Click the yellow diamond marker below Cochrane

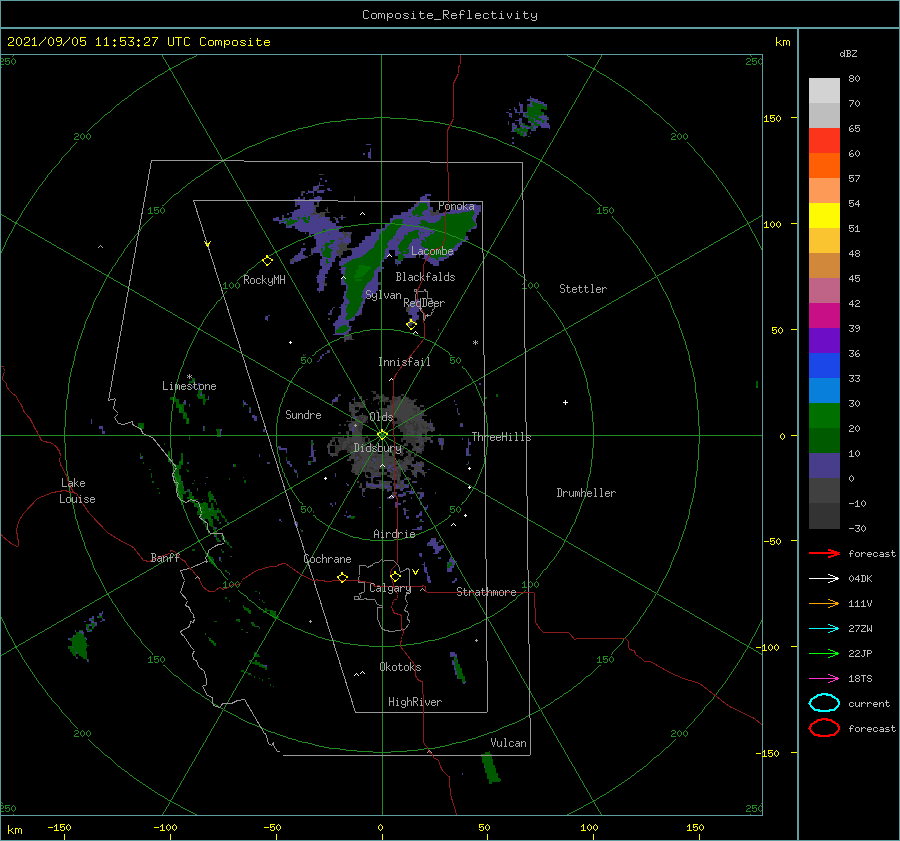pyautogui.click(x=342, y=577)
